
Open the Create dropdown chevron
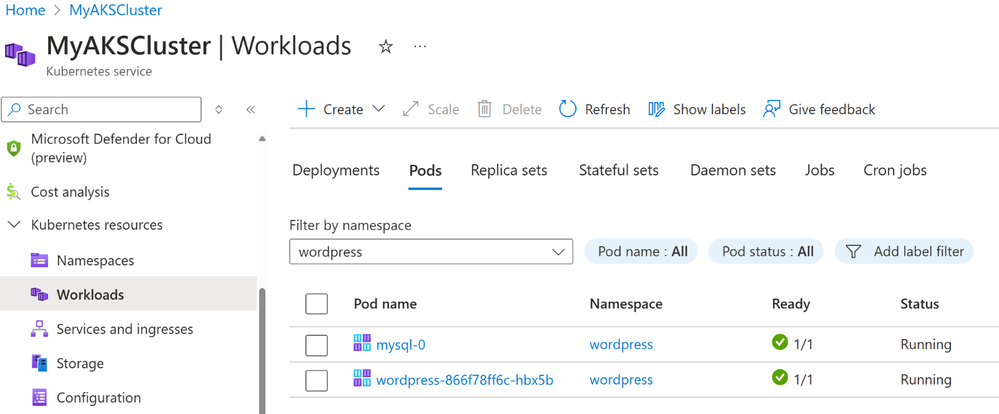point(378,109)
